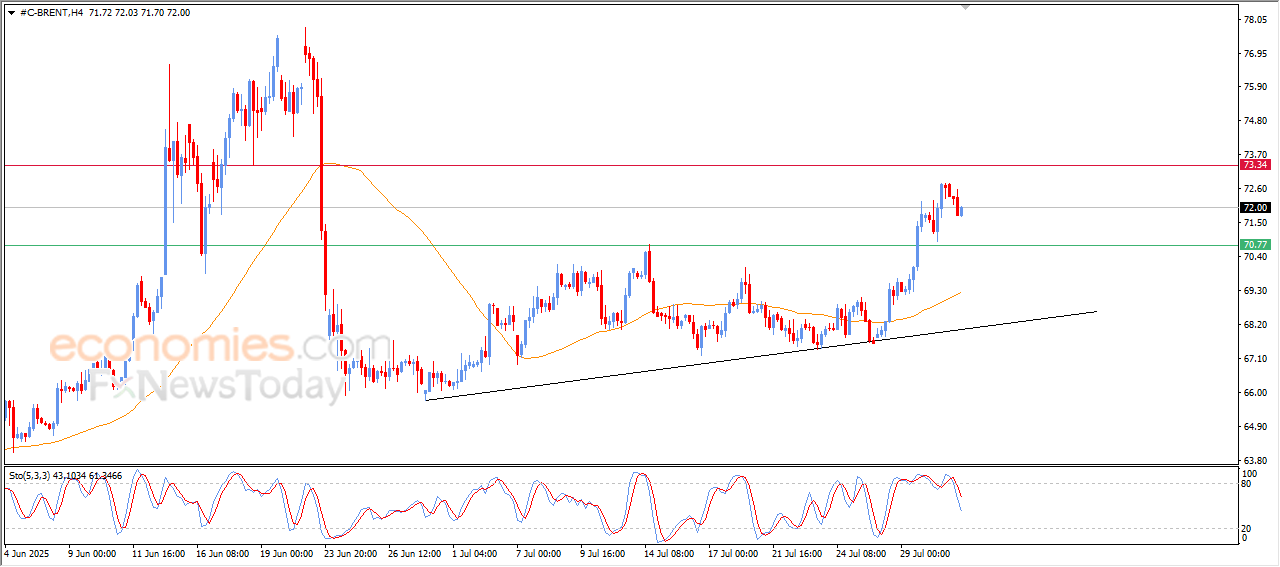Image resolution: width=1280 pixels, height=567 pixels.
Task: Click the 75.90 price axis value
Action: (x=1254, y=87)
